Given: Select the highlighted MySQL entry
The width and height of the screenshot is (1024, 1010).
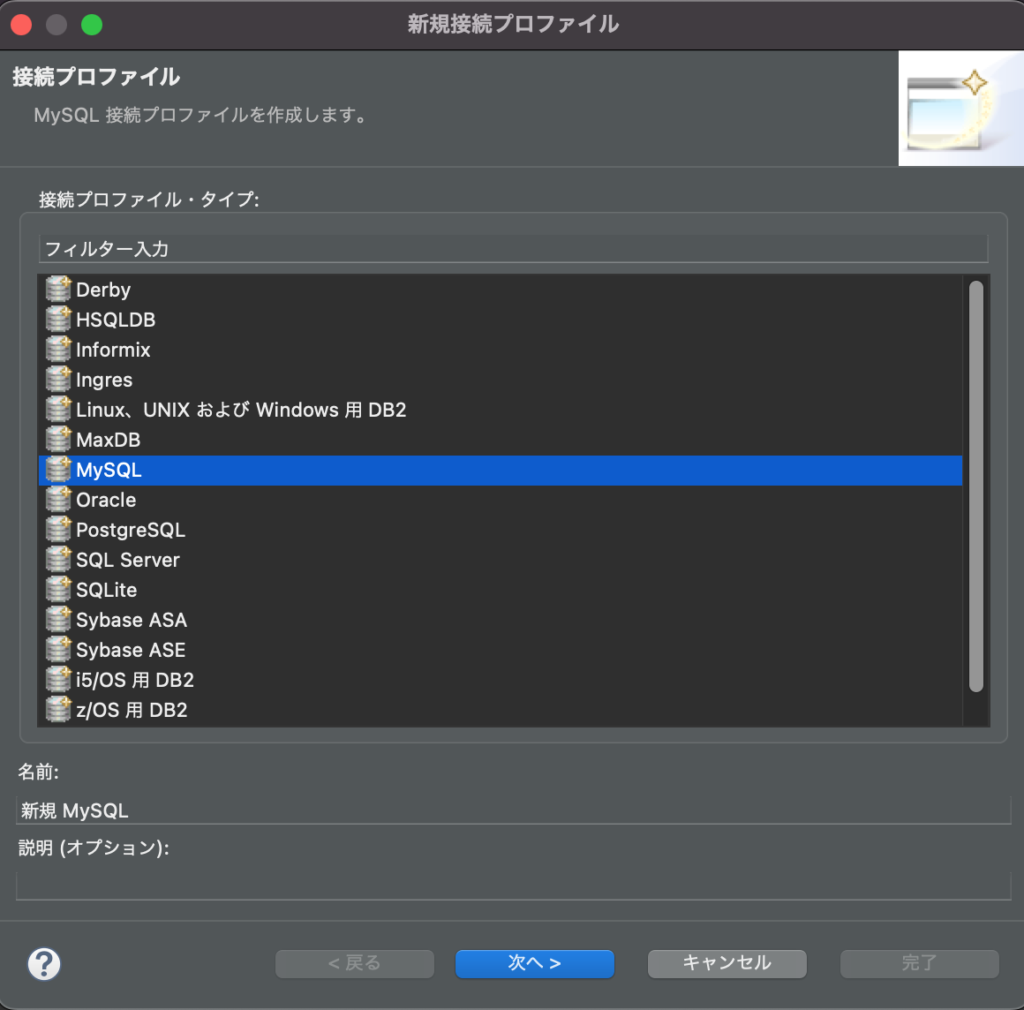Looking at the screenshot, I should coord(500,470).
